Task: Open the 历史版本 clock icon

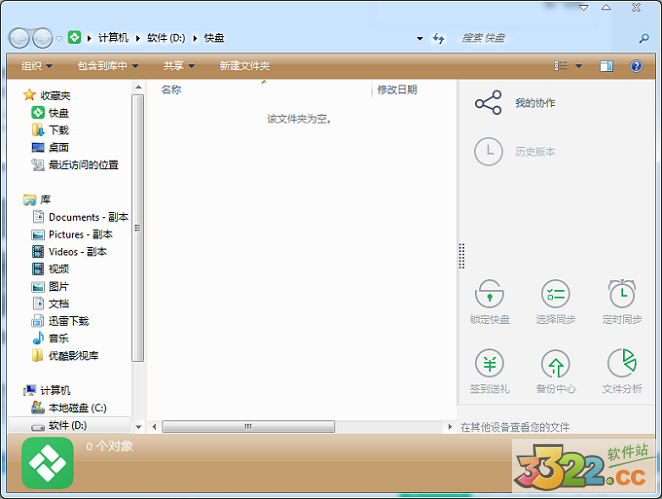Action: (x=488, y=151)
